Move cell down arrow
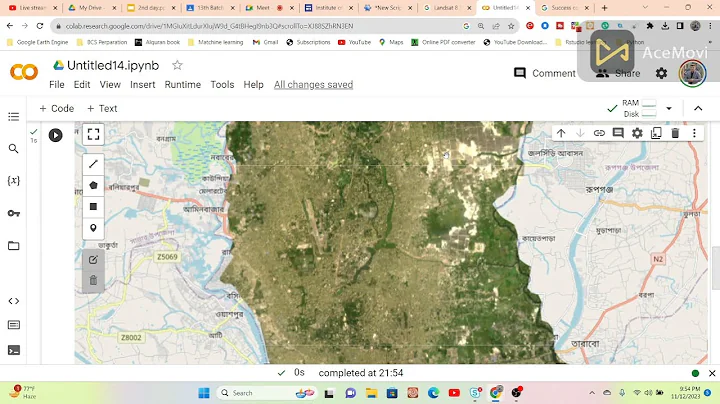 coord(580,133)
